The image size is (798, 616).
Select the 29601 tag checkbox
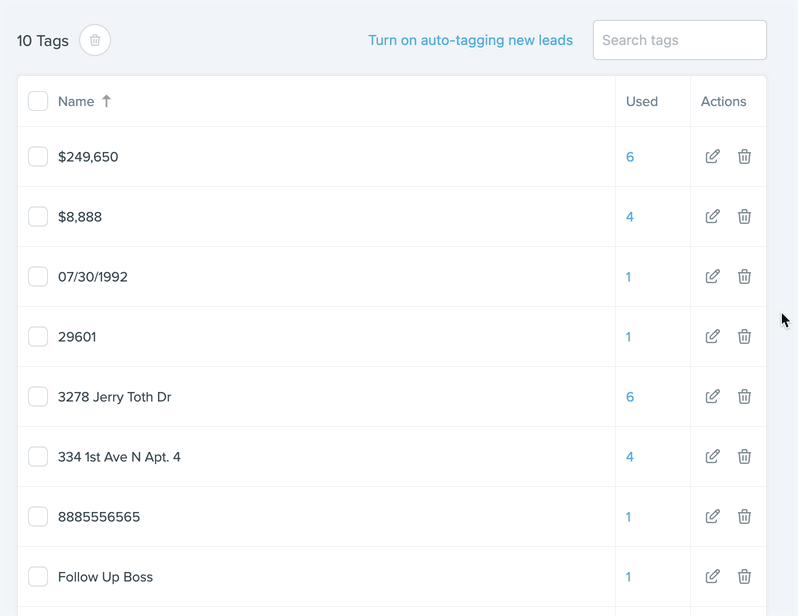pos(38,337)
